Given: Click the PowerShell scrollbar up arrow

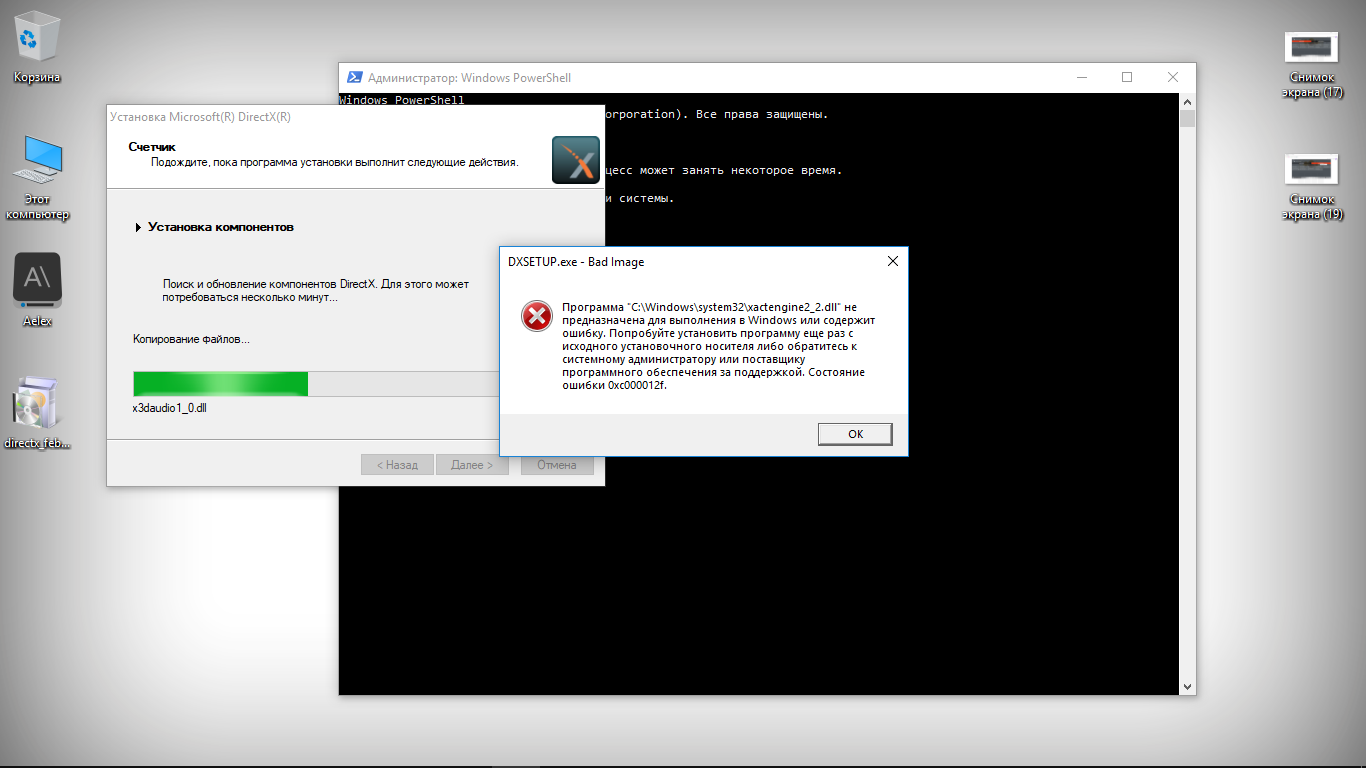Looking at the screenshot, I should click(1188, 101).
